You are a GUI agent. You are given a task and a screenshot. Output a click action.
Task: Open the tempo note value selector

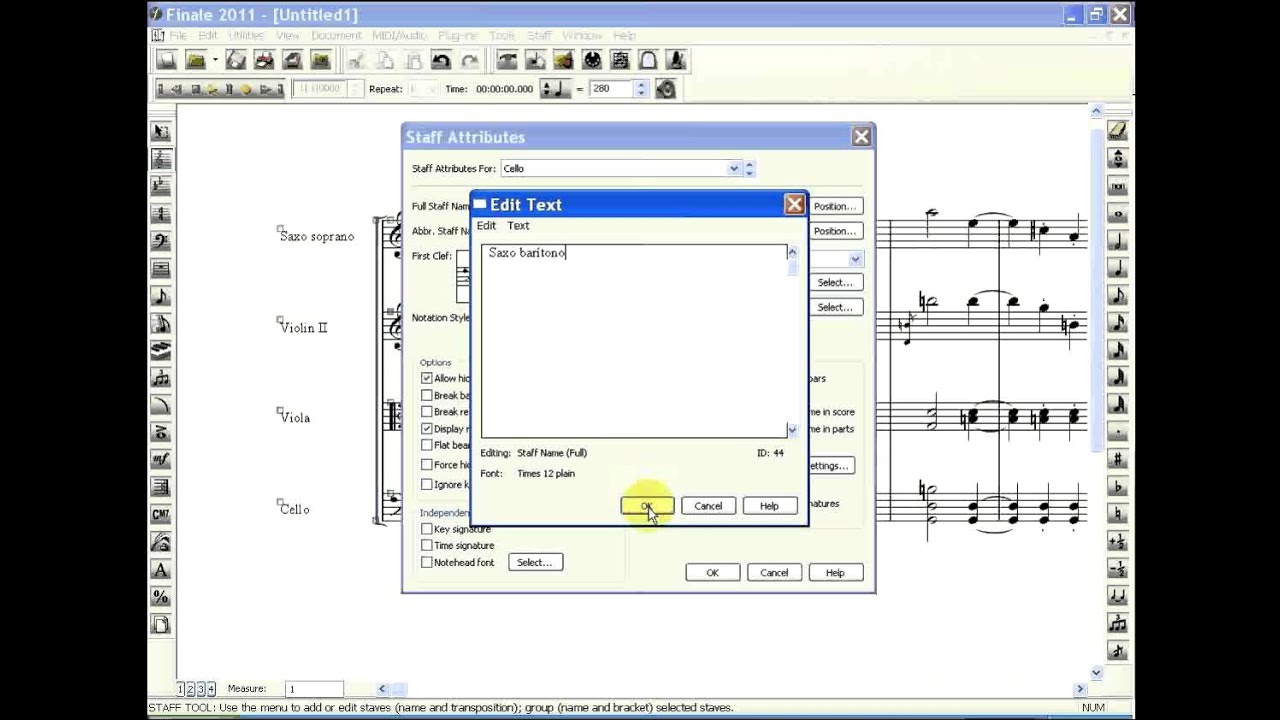coord(556,89)
